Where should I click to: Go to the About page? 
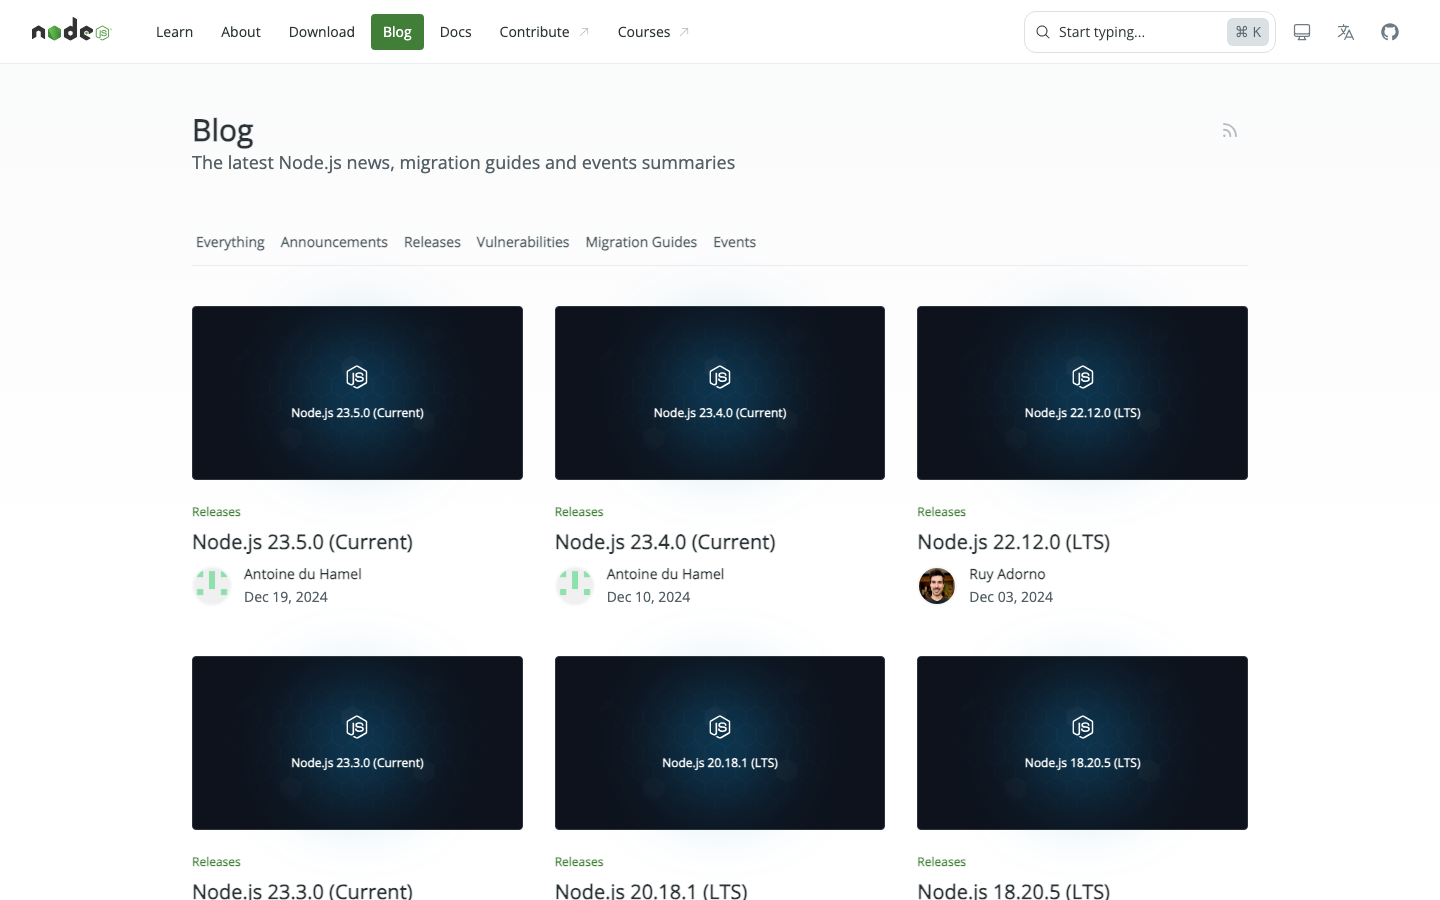pos(241,32)
